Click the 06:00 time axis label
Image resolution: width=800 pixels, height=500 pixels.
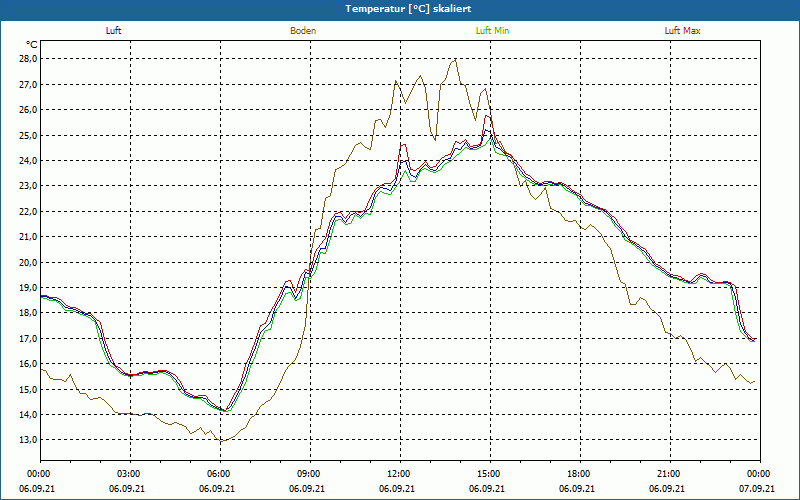click(x=220, y=474)
